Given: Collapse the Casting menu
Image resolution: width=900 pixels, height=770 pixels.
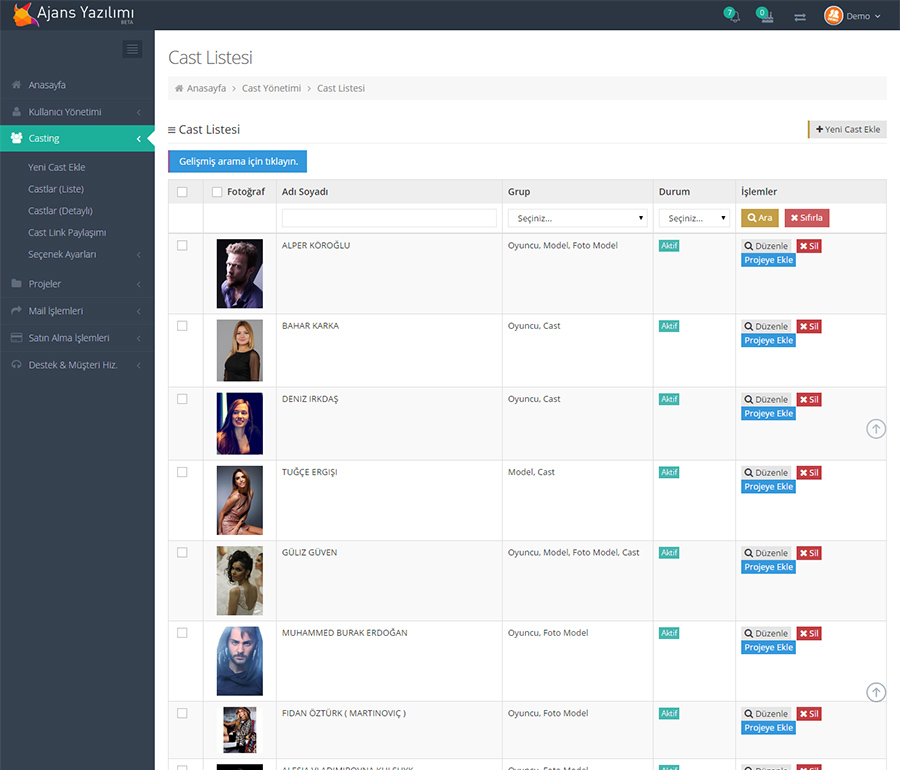Looking at the screenshot, I should tap(138, 138).
